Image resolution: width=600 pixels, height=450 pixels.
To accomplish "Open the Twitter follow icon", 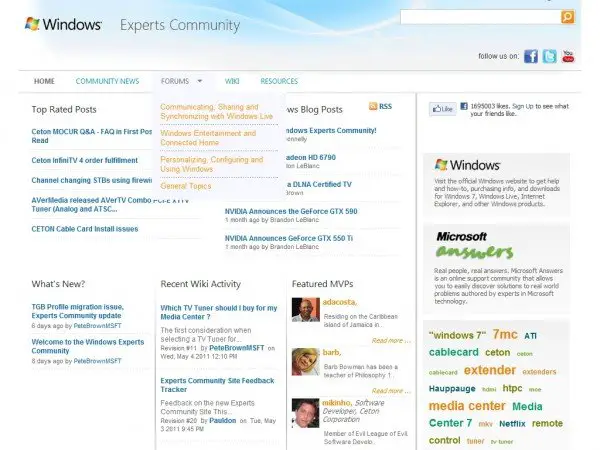I will [549, 56].
